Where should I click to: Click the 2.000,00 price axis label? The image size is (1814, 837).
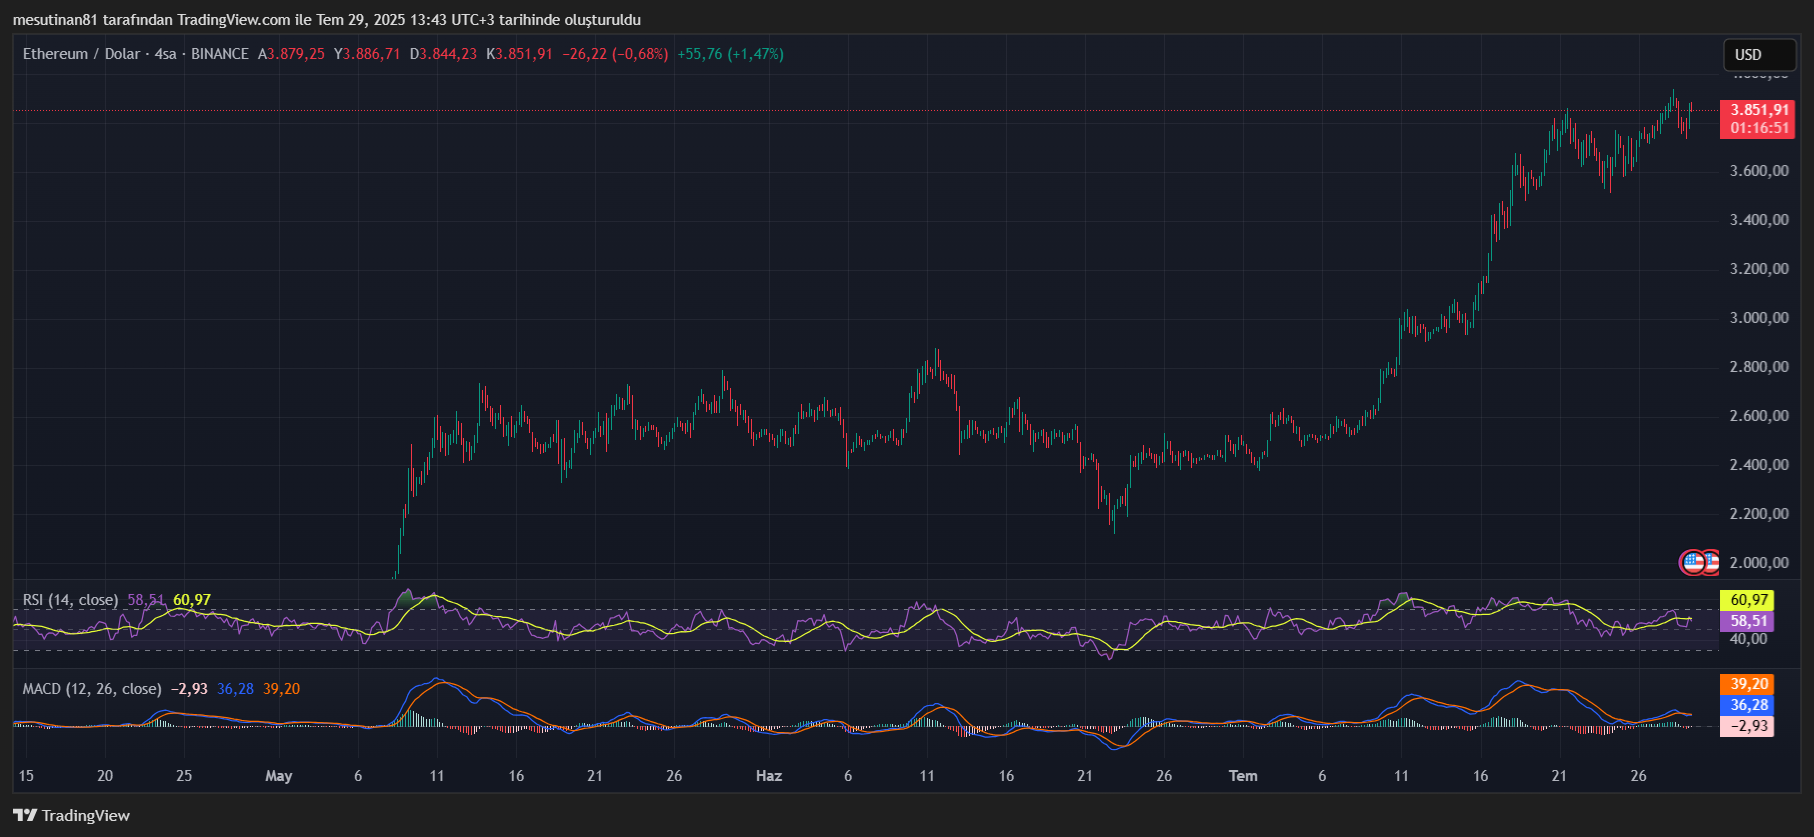point(1759,563)
